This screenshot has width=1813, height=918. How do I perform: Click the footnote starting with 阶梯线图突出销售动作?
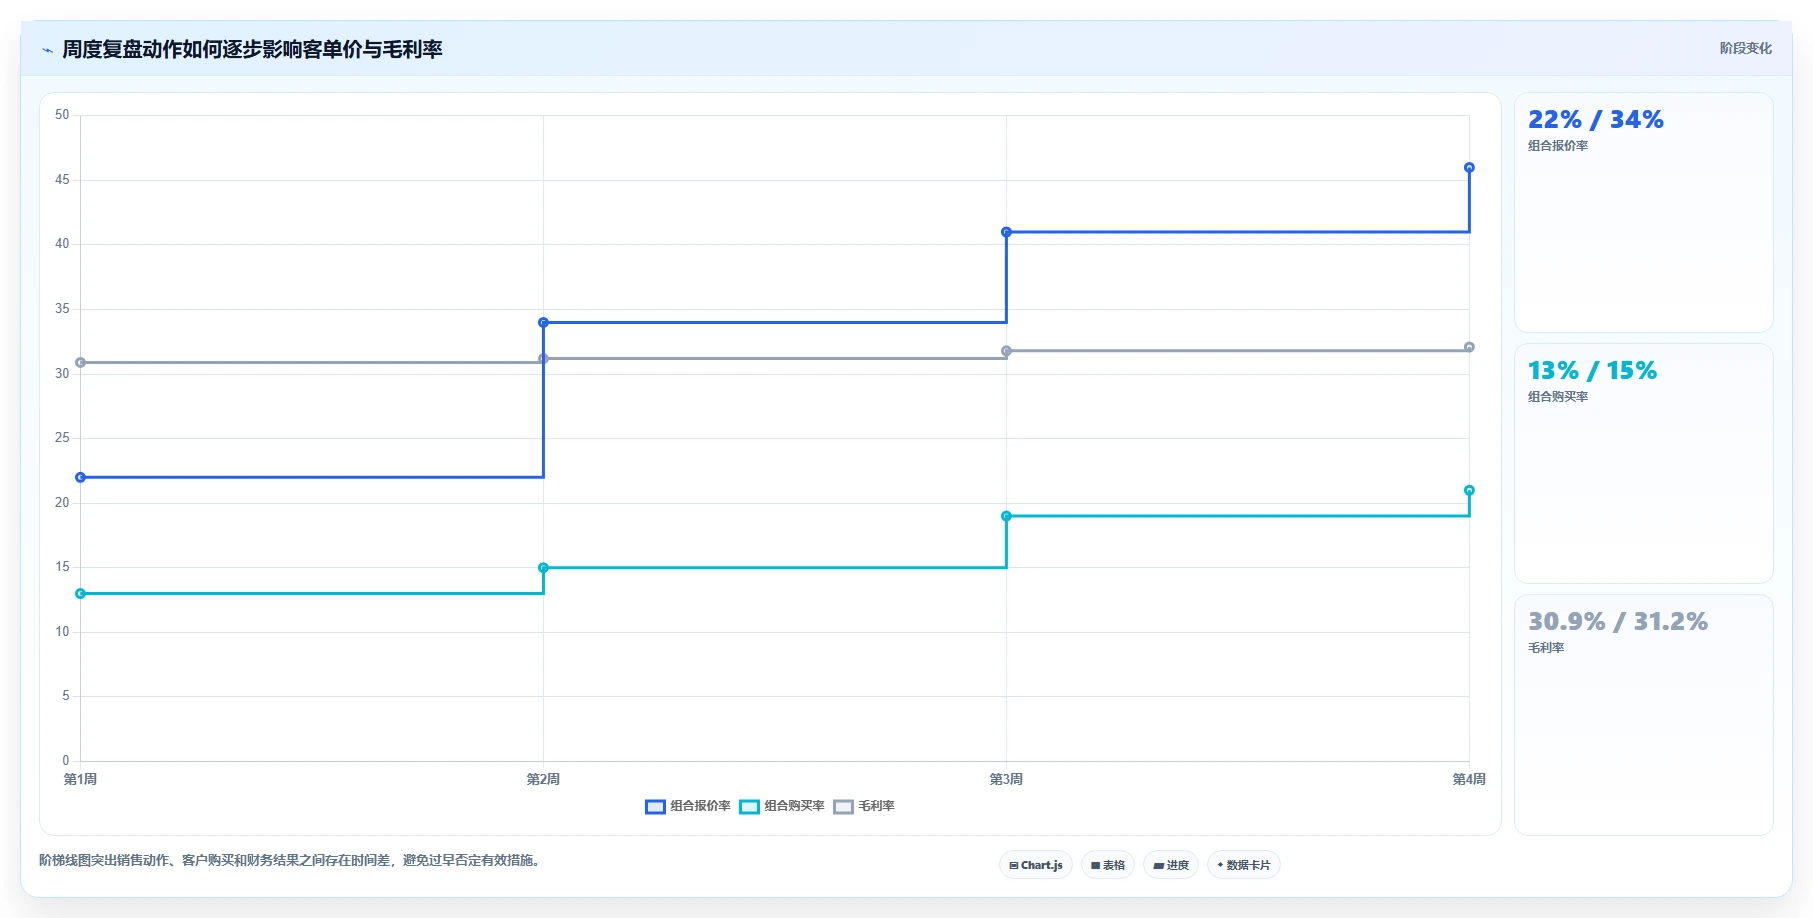point(292,860)
